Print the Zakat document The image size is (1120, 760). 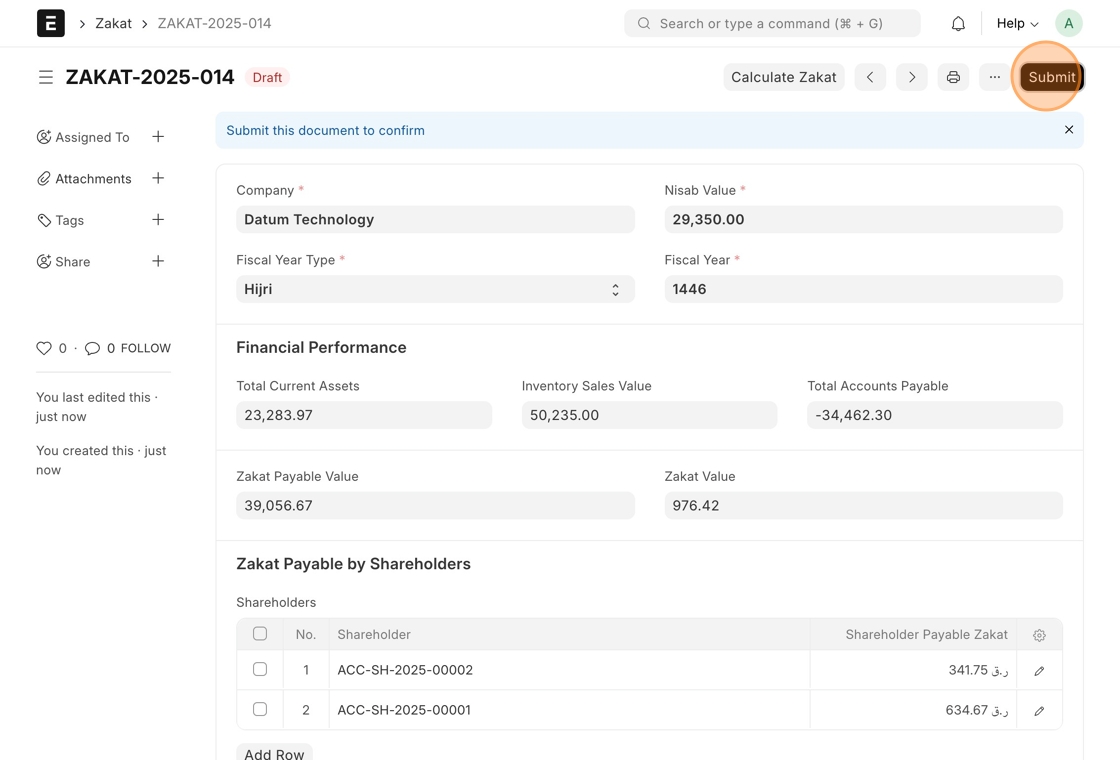coord(953,77)
